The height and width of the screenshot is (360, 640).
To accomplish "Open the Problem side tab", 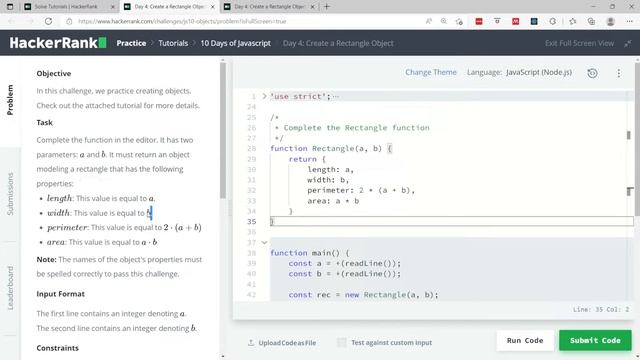I will pyautogui.click(x=10, y=100).
